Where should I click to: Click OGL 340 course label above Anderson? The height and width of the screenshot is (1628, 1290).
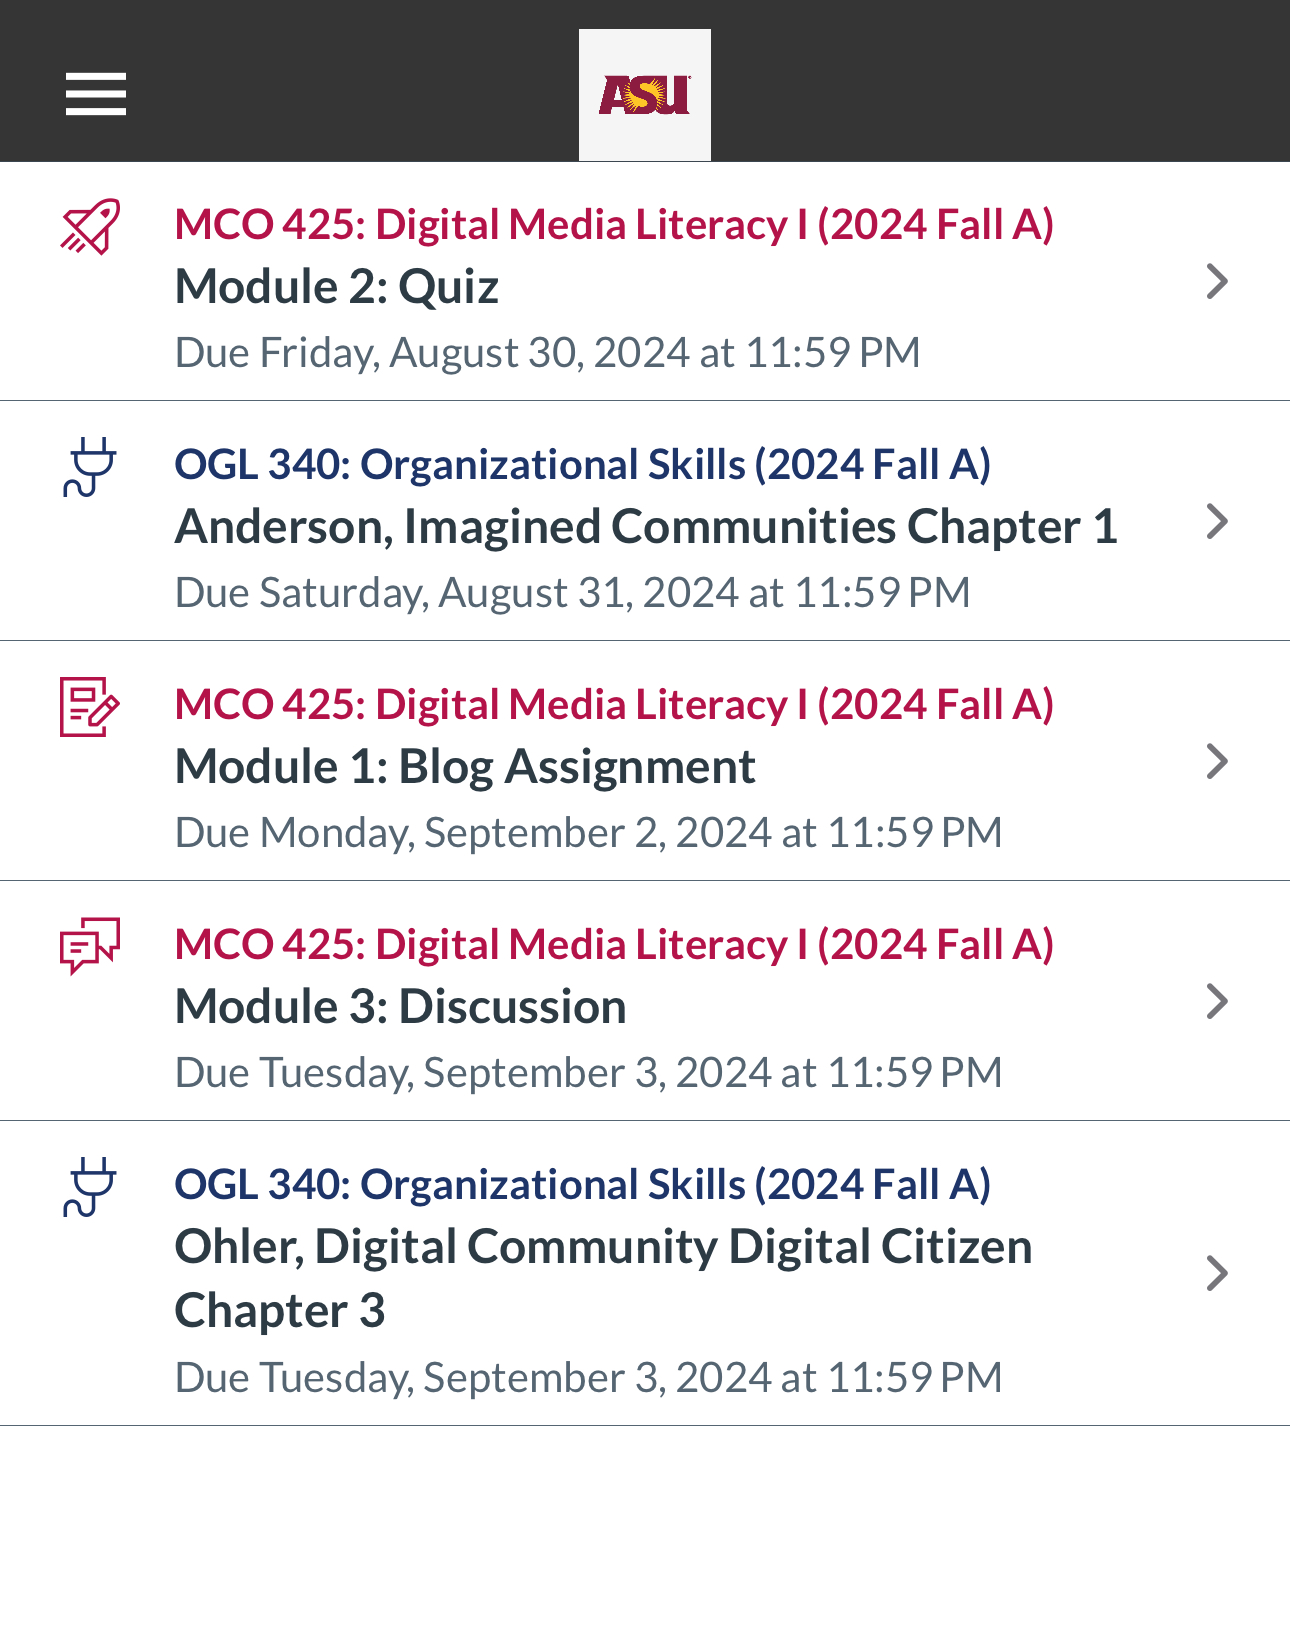[582, 465]
